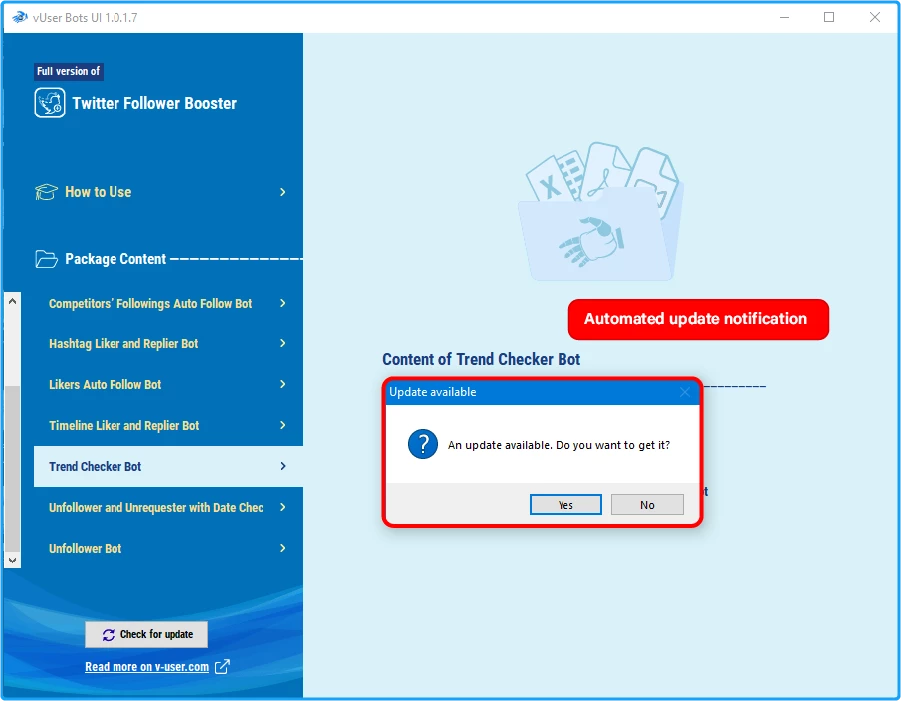Image resolution: width=901 pixels, height=701 pixels.
Task: Click sidebar scrollbar down arrow
Action: [x=13, y=560]
